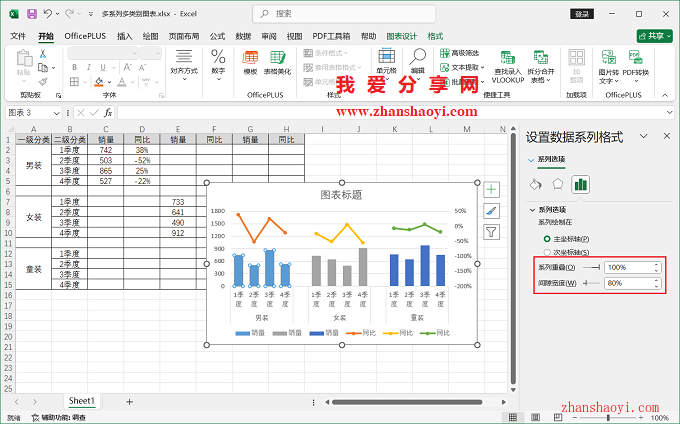680x424 pixels.
Task: Click the search box in title bar
Action: [x=344, y=14]
